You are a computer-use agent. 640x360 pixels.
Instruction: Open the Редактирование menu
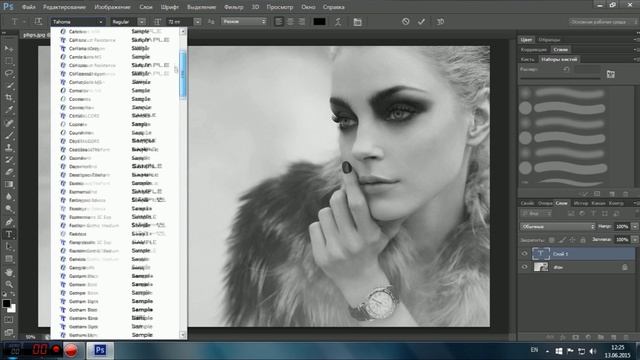click(x=64, y=7)
